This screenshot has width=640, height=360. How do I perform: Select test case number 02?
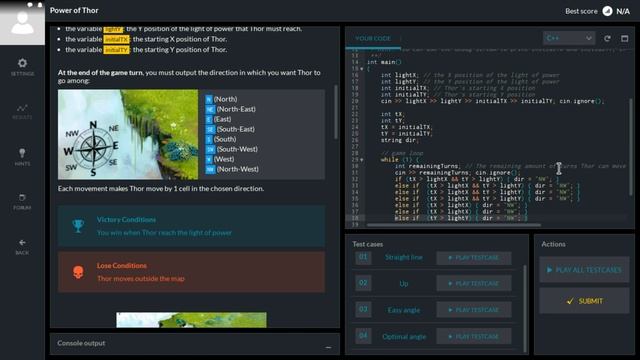(363, 283)
